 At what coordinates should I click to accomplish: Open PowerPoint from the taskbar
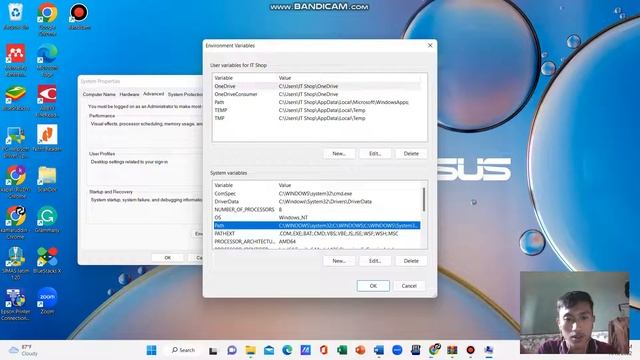[x=360, y=350]
